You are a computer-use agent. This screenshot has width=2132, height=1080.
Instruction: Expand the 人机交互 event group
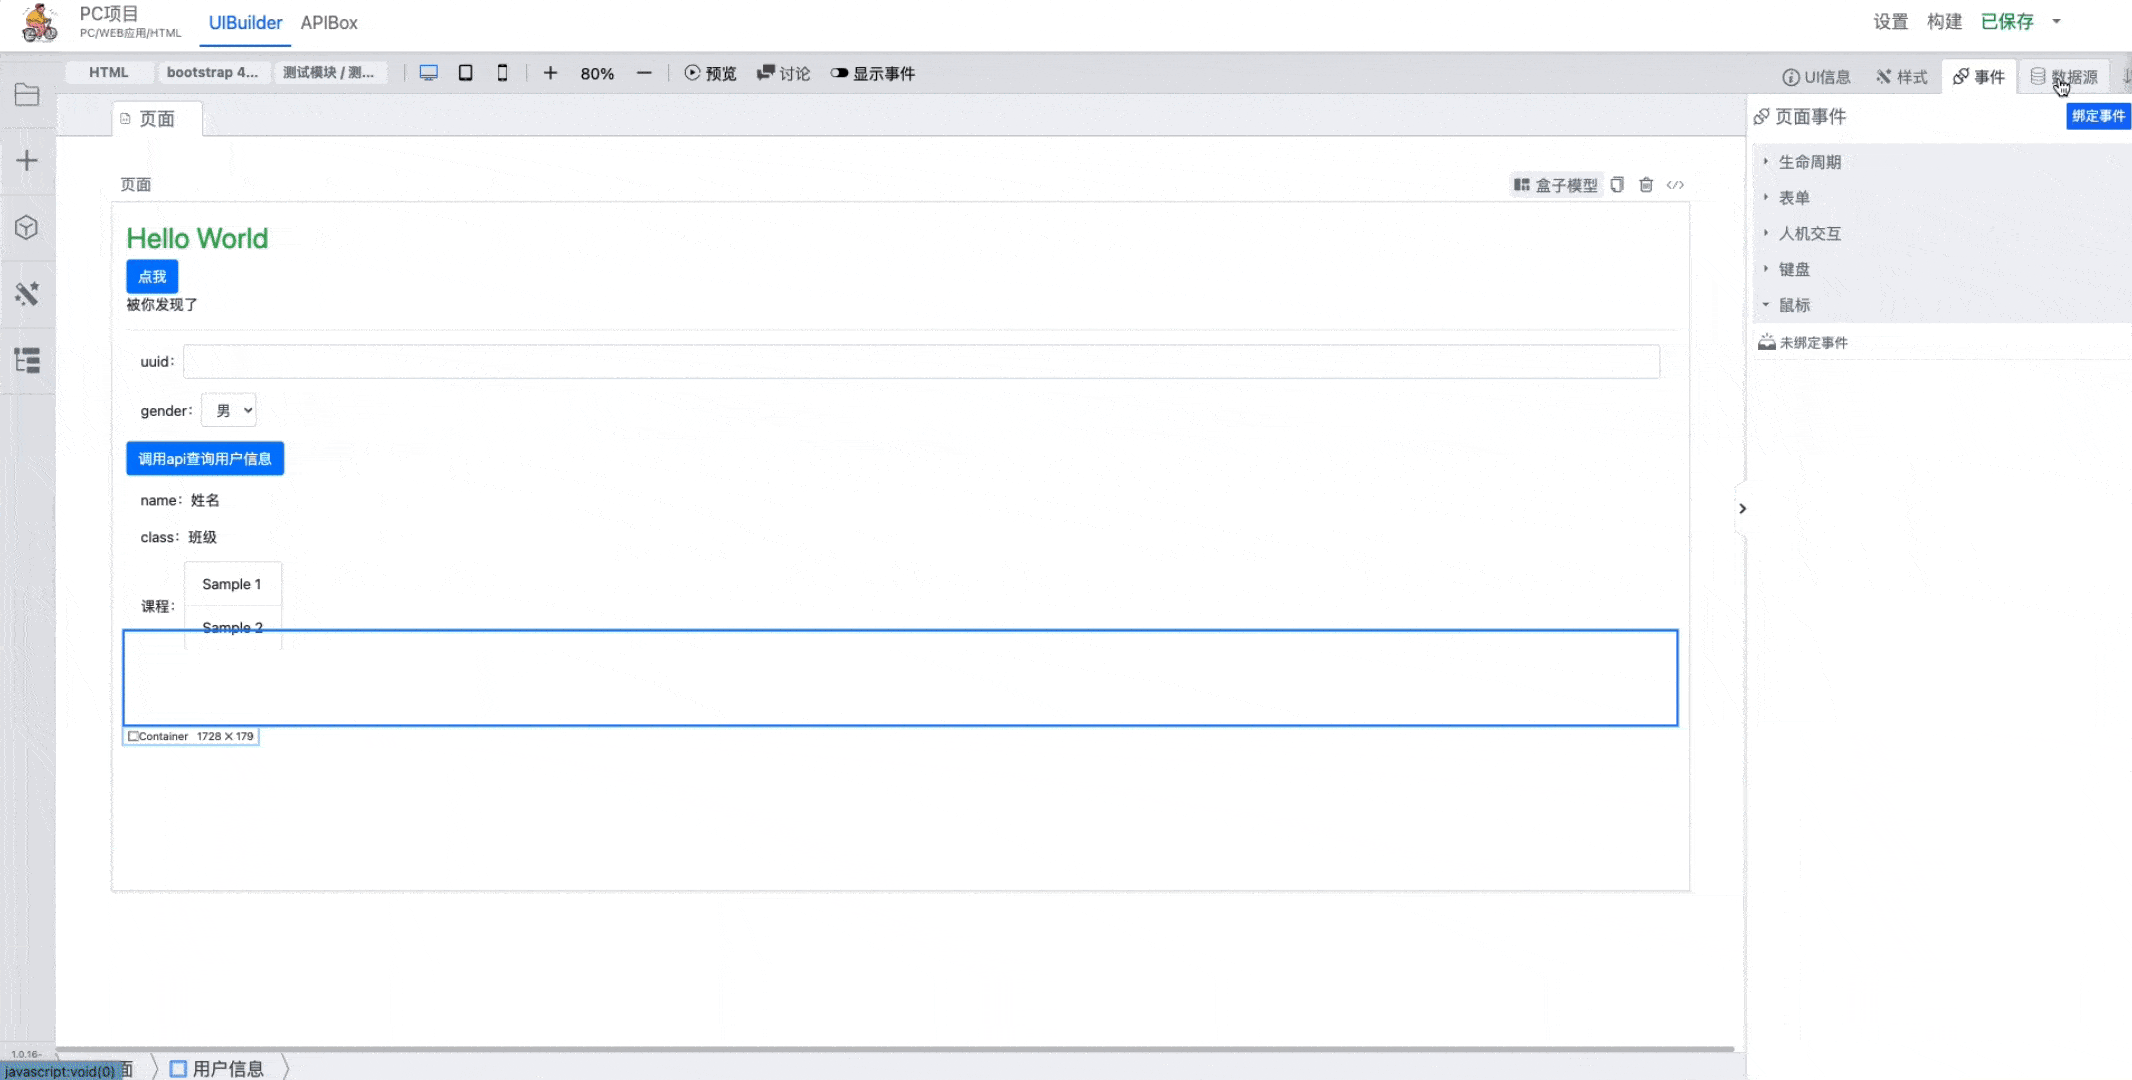click(1809, 233)
